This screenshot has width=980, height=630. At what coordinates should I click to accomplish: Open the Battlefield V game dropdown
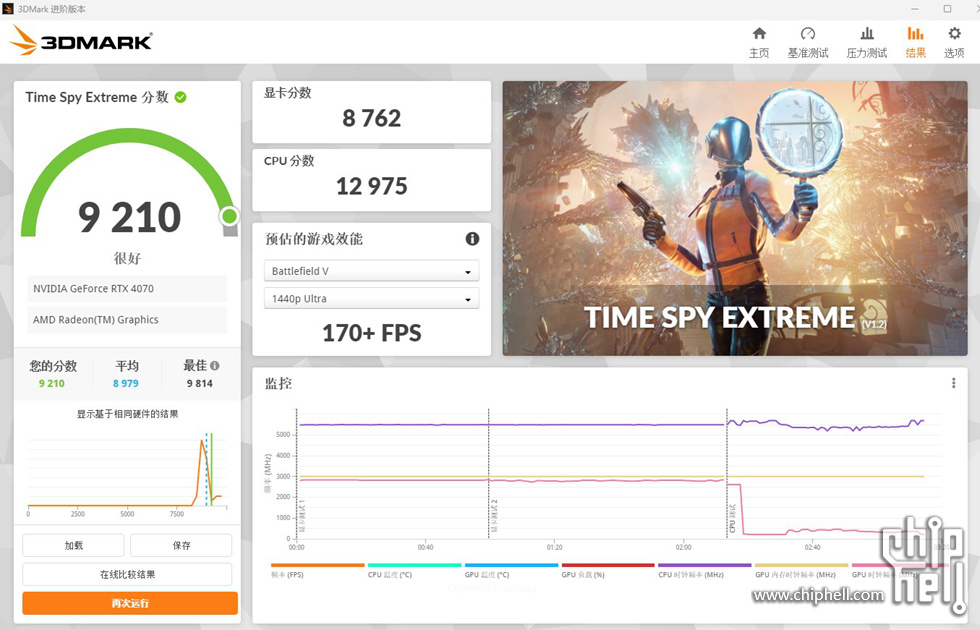(x=371, y=271)
